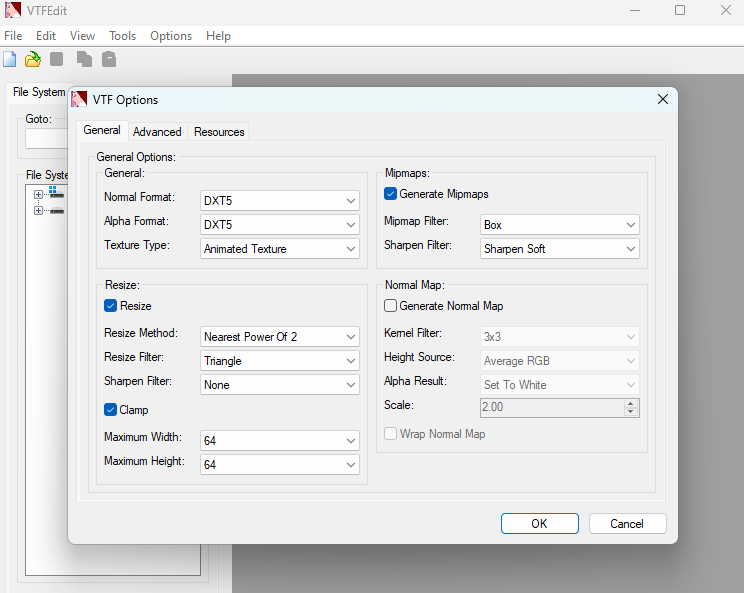This screenshot has height=593, width=744.
Task: Click the New file toolbar icon
Action: (x=9, y=59)
